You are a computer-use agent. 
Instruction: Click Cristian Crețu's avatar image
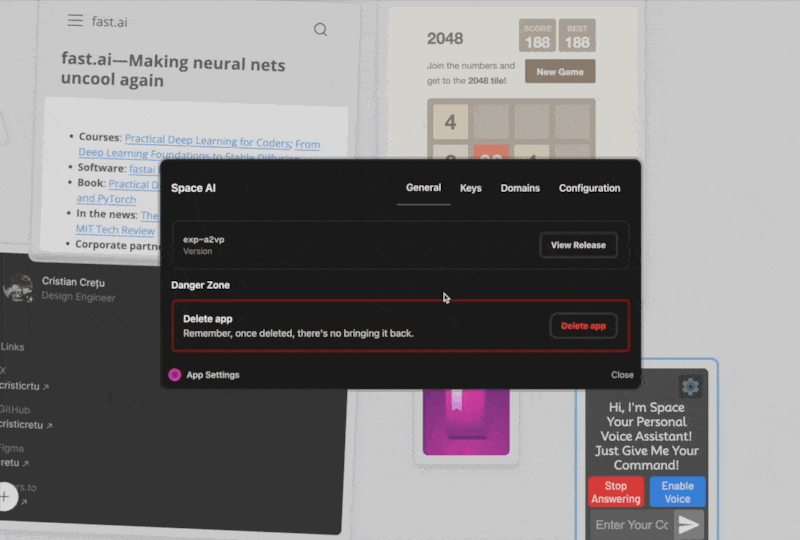click(x=18, y=289)
